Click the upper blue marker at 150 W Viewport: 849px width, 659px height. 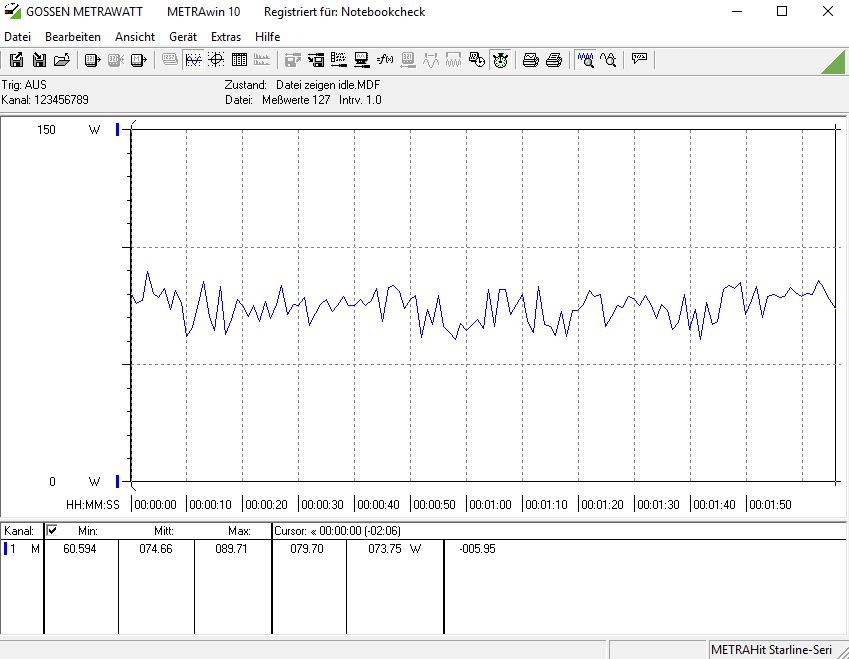118,129
